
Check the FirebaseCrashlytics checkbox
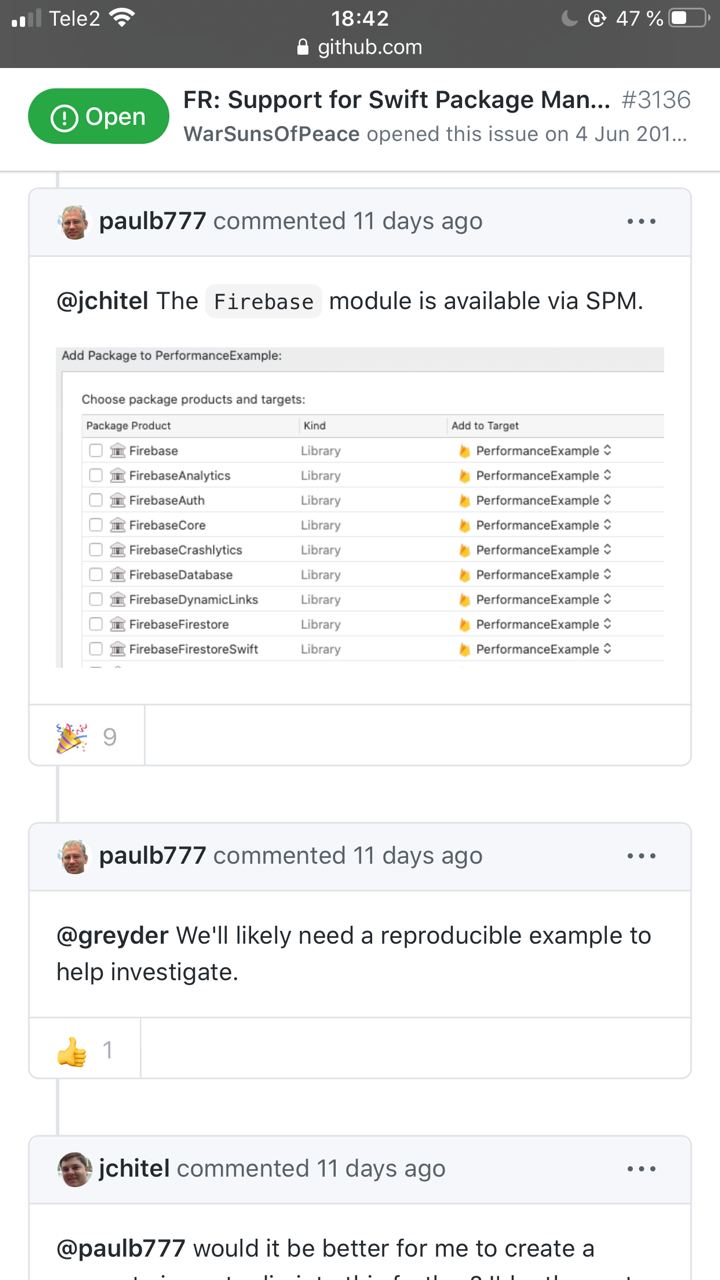pyautogui.click(x=96, y=550)
